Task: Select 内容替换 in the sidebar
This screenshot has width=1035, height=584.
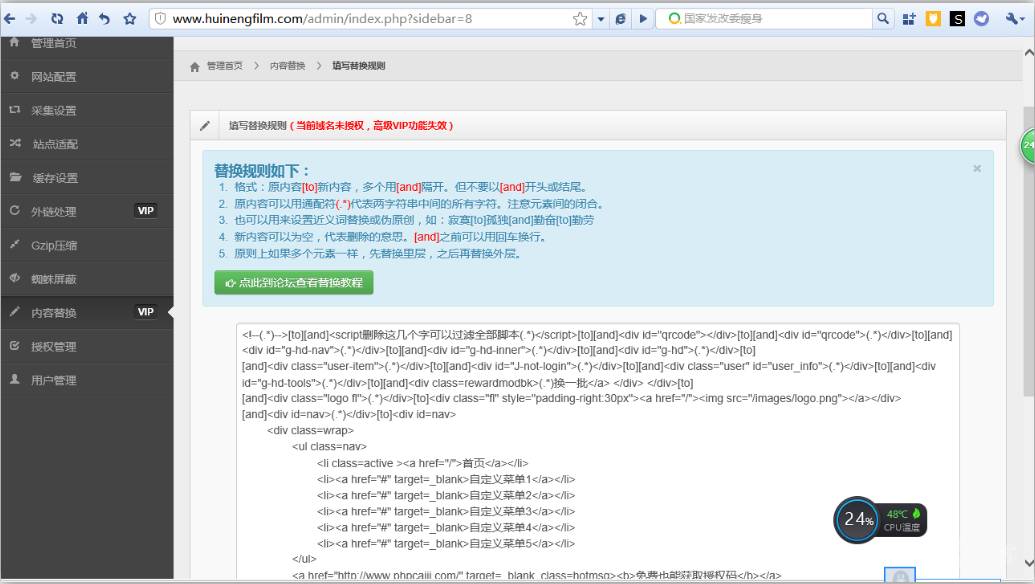Action: 86,312
